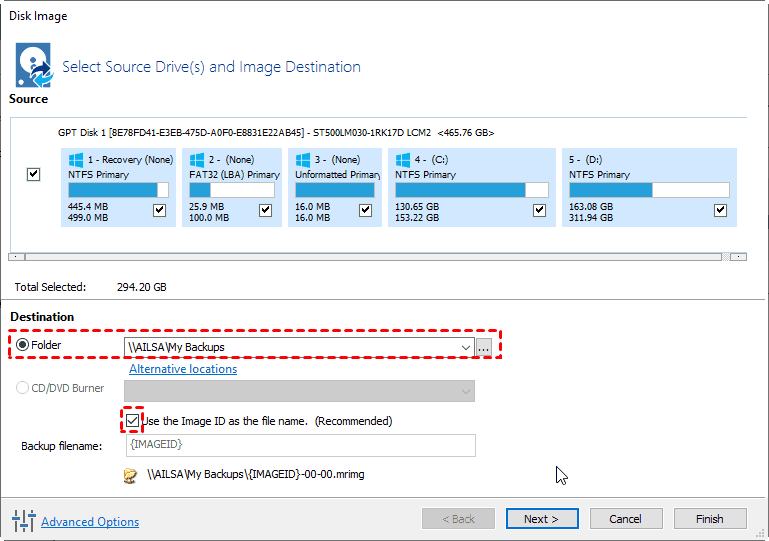Viewport: 769px width, 541px height.
Task: Click the Cancel button
Action: 625,519
